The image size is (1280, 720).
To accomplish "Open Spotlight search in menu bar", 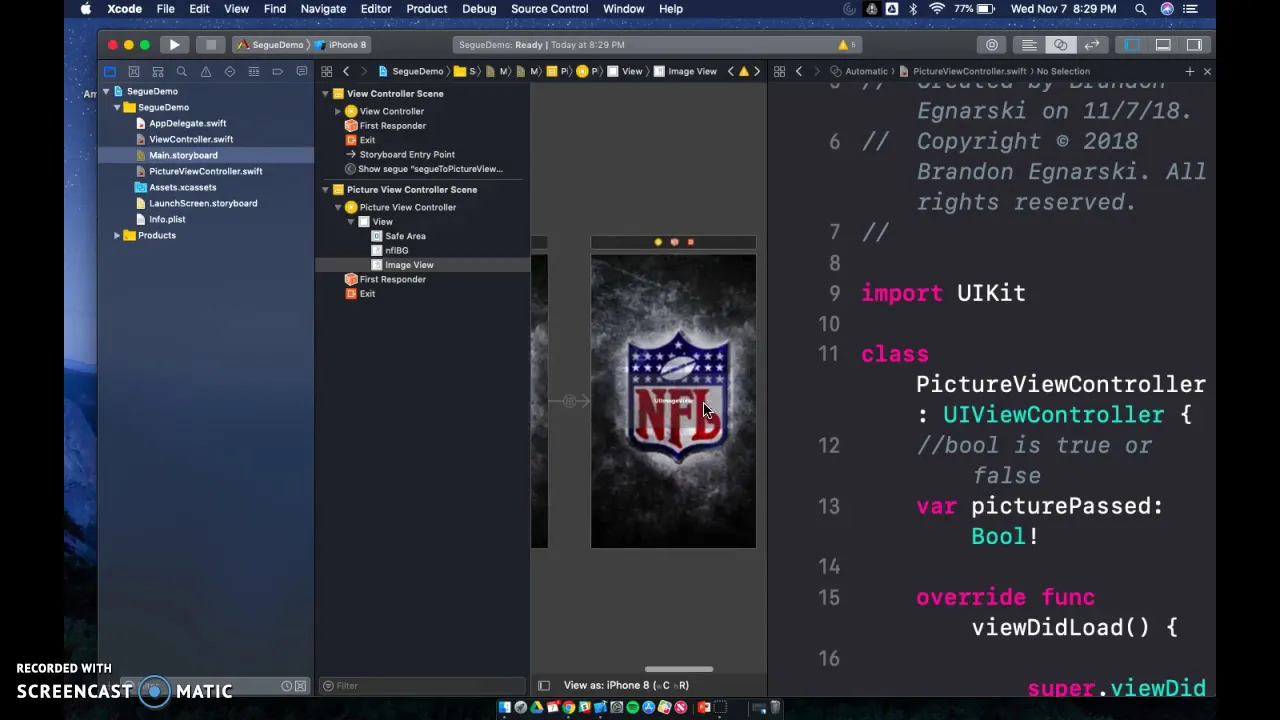I will point(1141,9).
